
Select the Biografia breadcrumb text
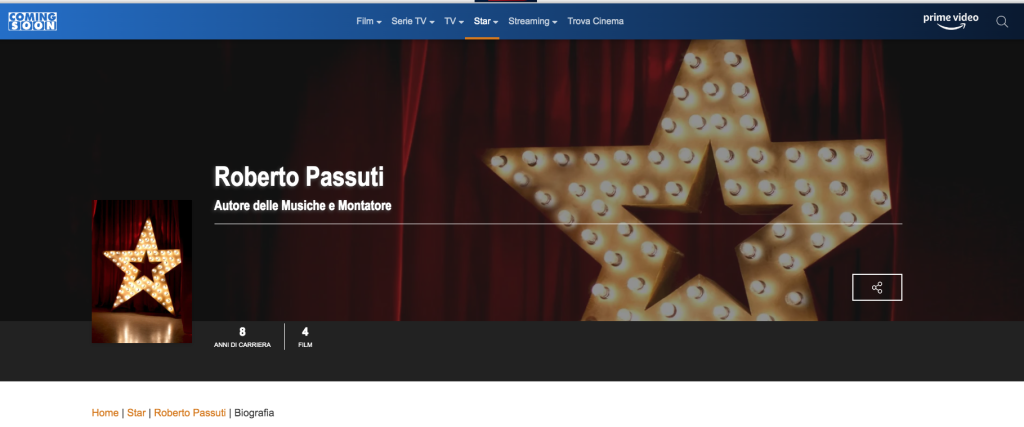[254, 413]
